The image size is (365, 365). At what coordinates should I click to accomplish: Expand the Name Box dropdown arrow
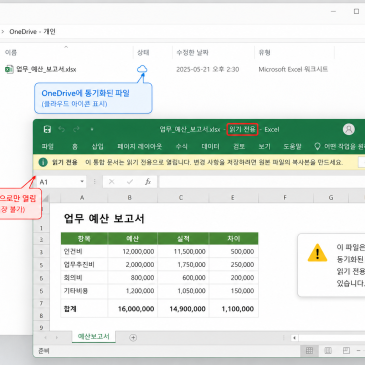click(82, 182)
